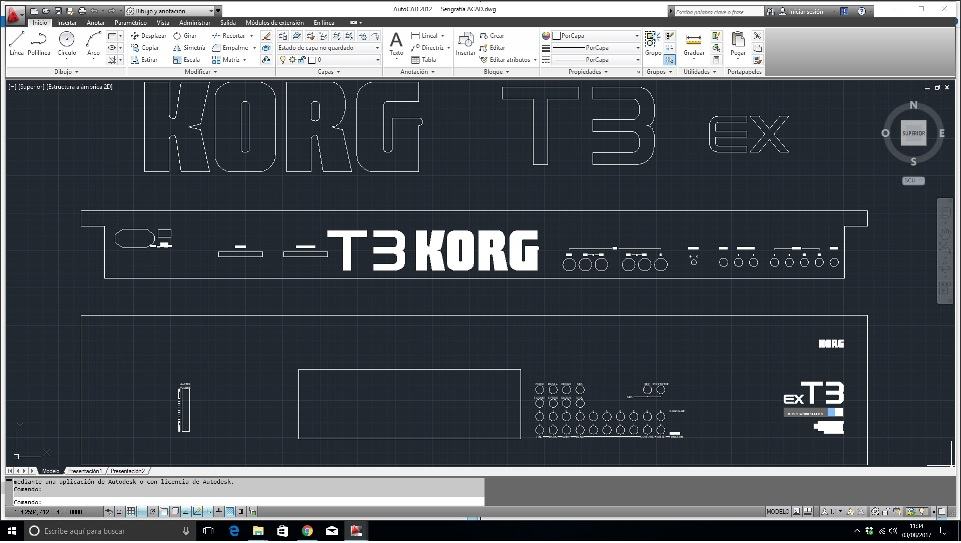This screenshot has width=961, height=543.
Task: Click Iniciar sesión to sign in
Action: tap(806, 12)
